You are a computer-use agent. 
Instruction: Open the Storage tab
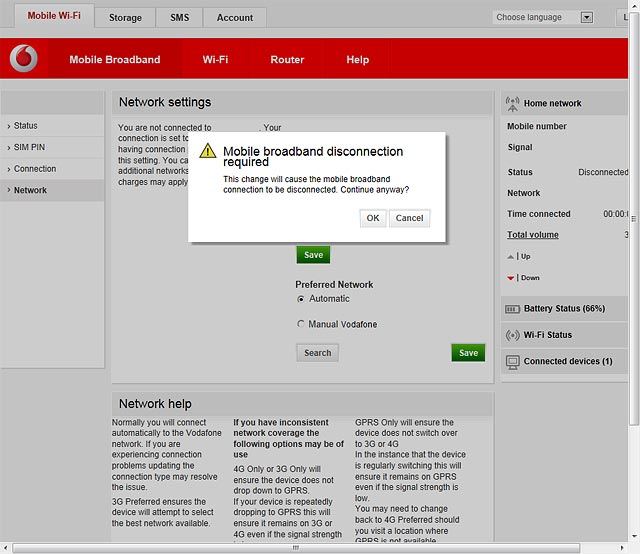pyautogui.click(x=125, y=18)
